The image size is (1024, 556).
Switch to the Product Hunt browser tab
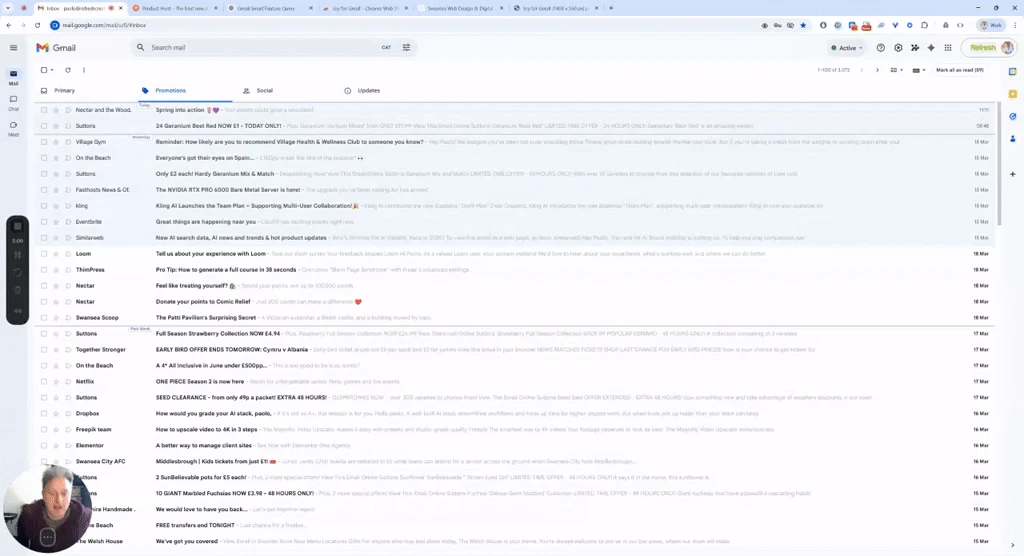(x=174, y=8)
